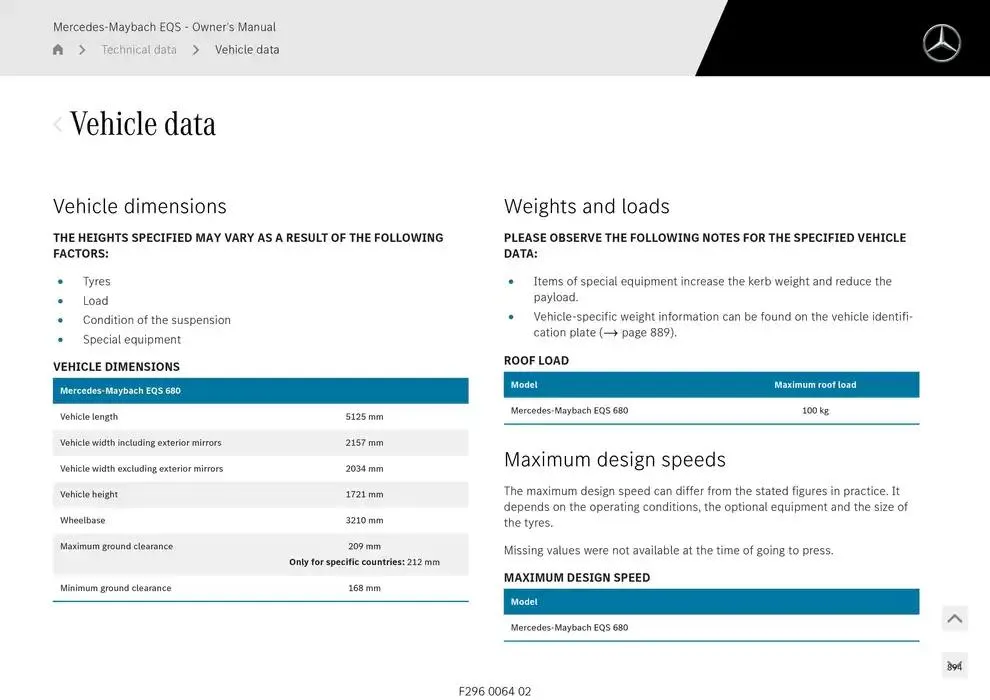Click the document number F296 0064 02
This screenshot has width=990, height=700.
[x=495, y=691]
